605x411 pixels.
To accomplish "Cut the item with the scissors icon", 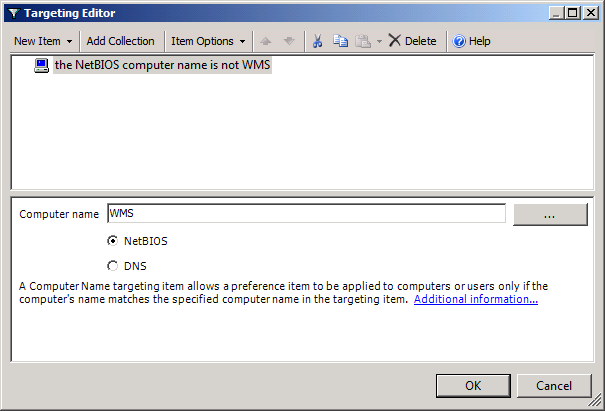I will click(317, 41).
